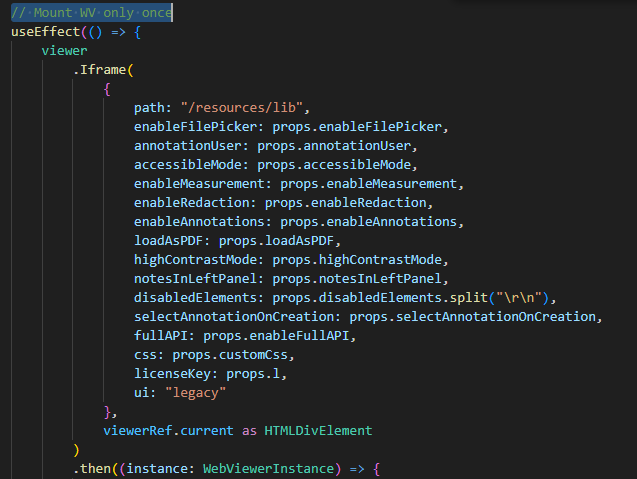The height and width of the screenshot is (479, 637).
Task: Click the css property key
Action: tap(145, 355)
